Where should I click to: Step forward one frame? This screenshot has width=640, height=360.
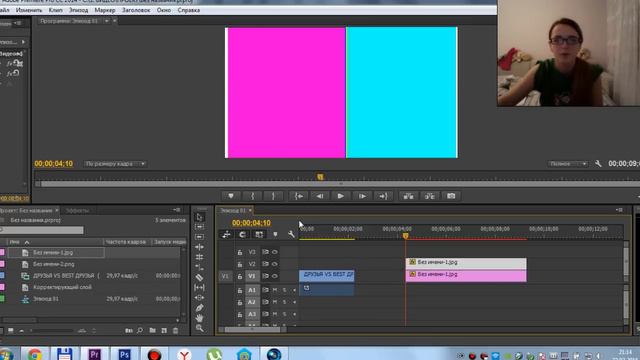362,196
